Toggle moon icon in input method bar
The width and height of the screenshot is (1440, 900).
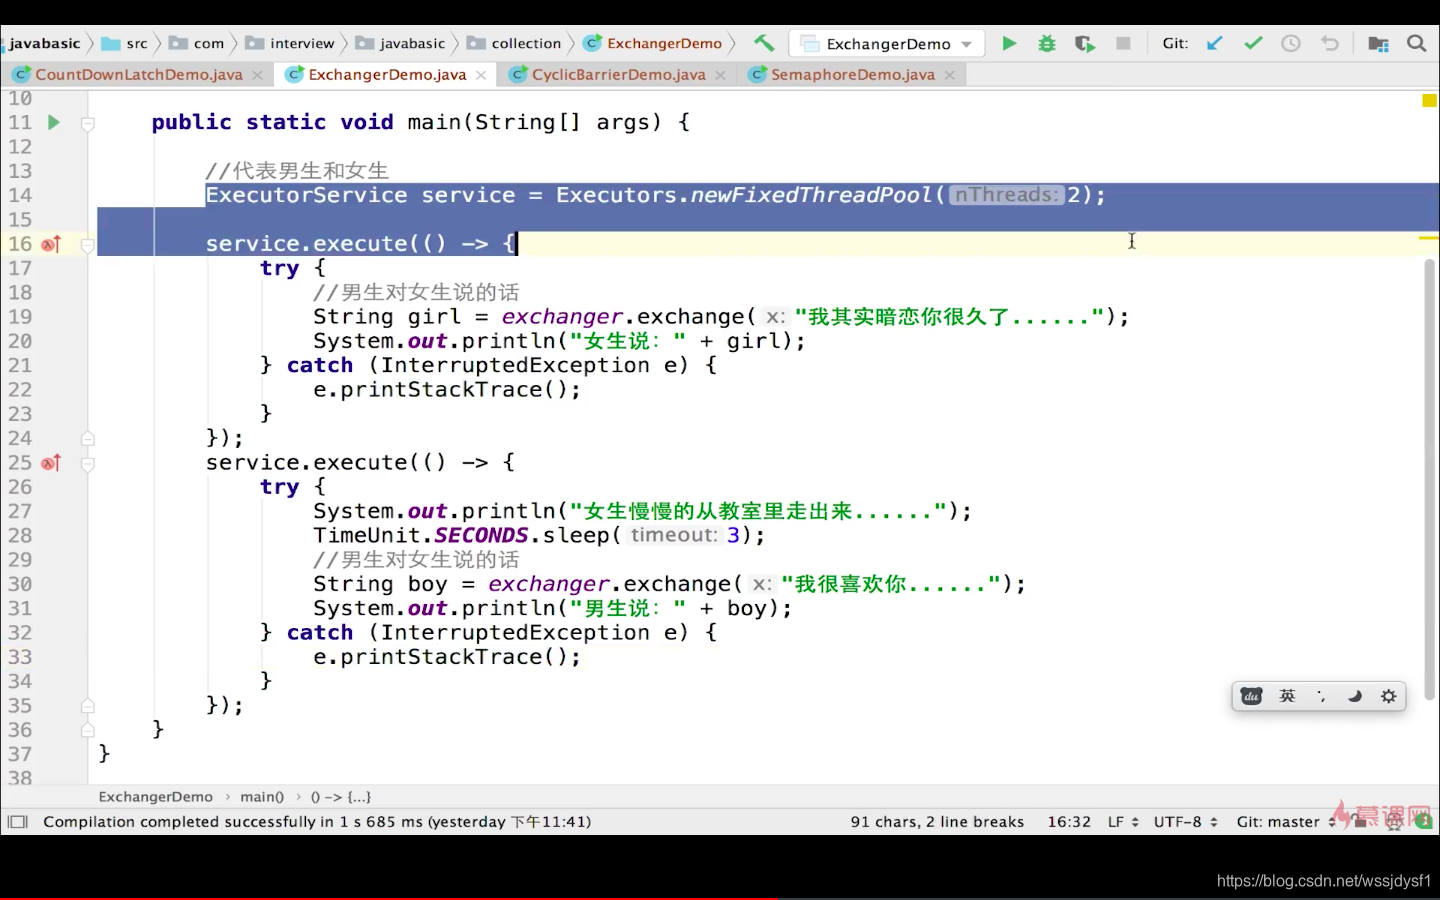pos(1355,696)
